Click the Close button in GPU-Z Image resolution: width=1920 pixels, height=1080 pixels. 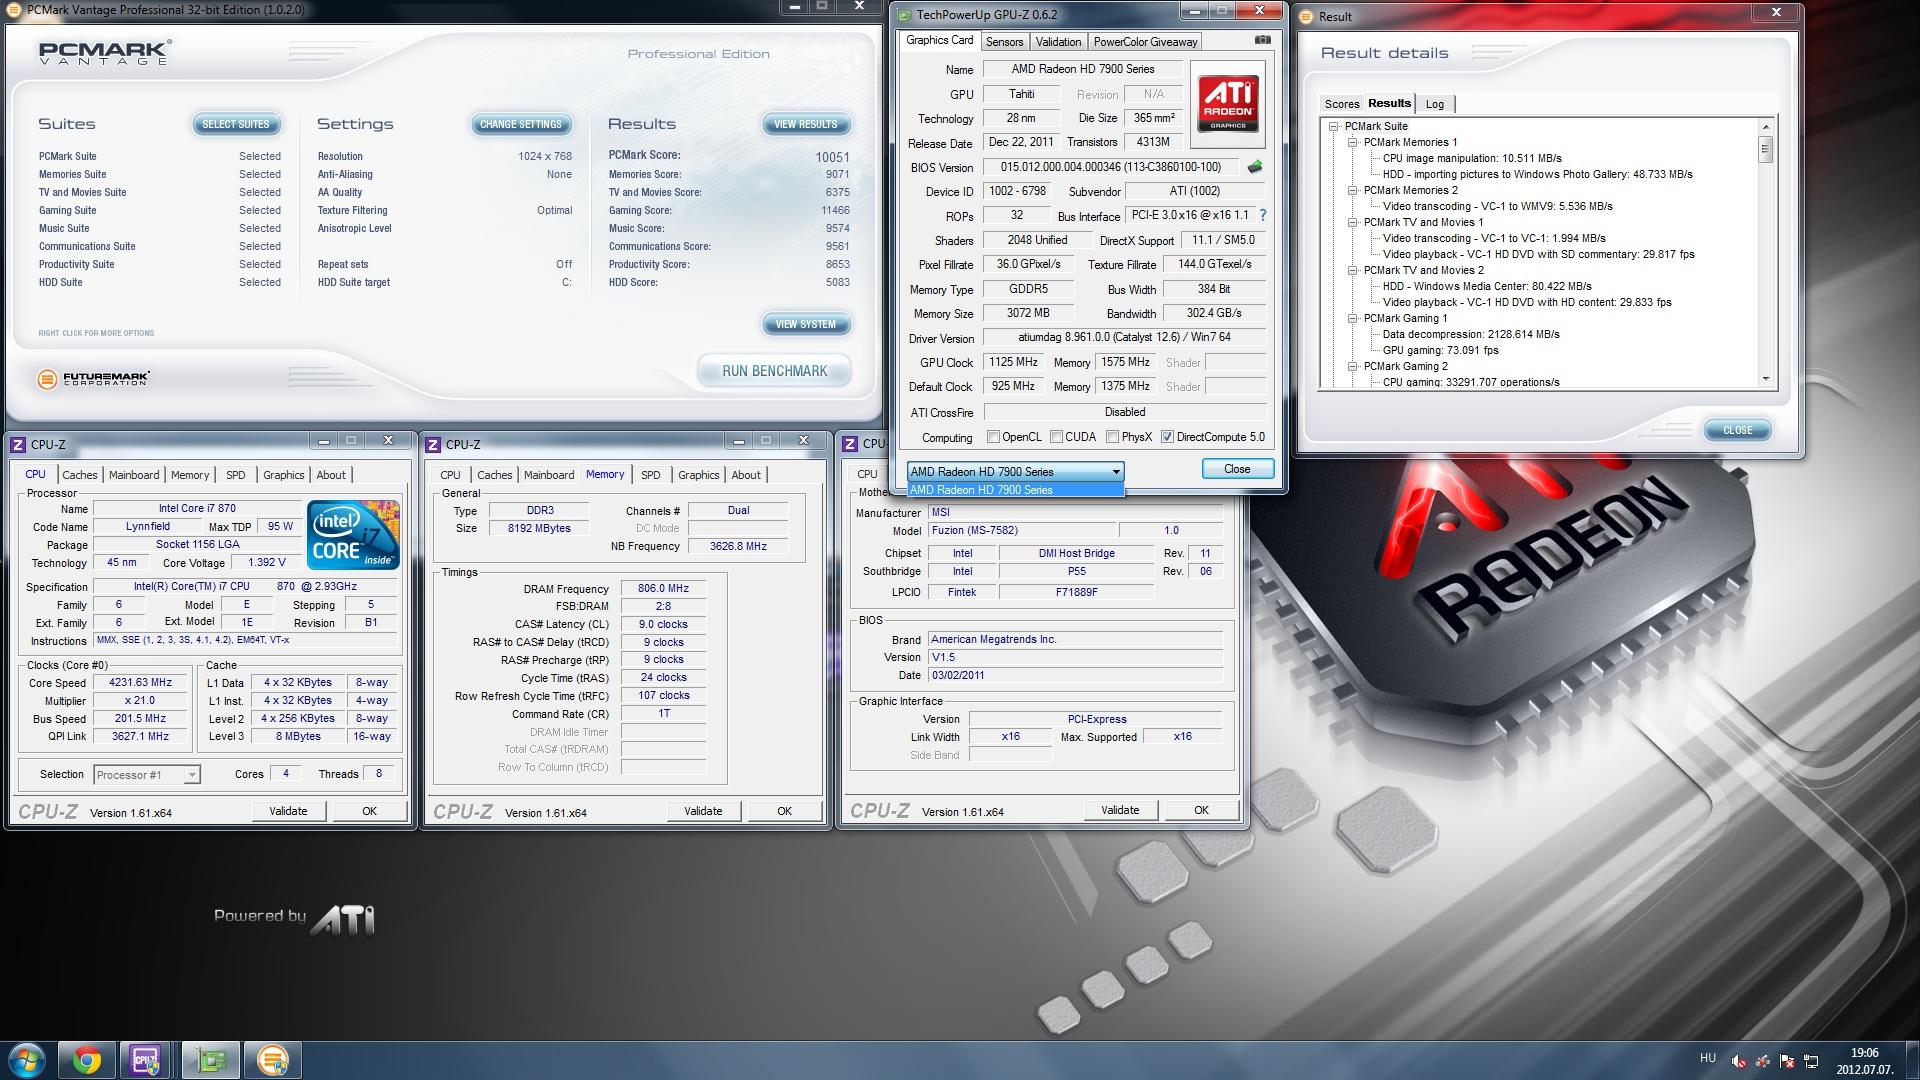(1237, 469)
